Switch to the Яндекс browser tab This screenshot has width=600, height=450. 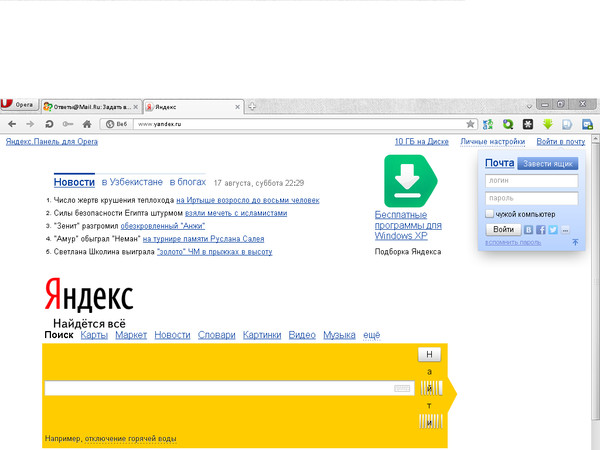pyautogui.click(x=194, y=107)
